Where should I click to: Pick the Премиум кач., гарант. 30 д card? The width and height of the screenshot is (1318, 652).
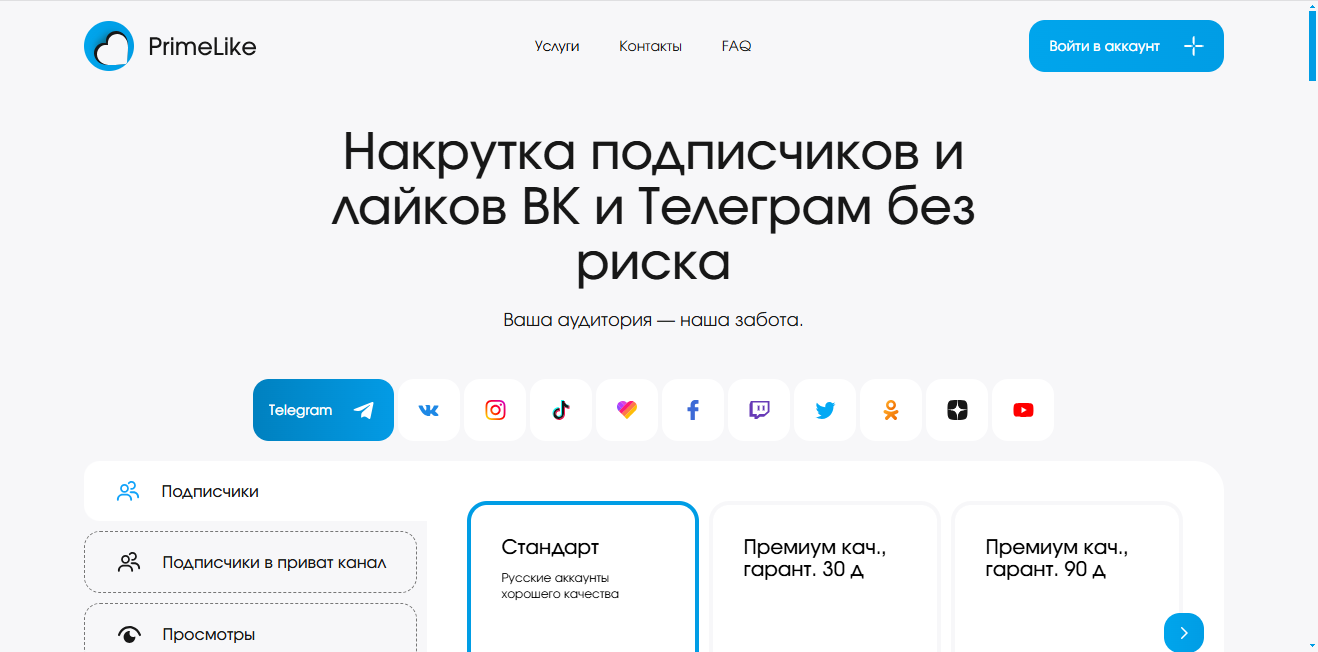(x=825, y=577)
